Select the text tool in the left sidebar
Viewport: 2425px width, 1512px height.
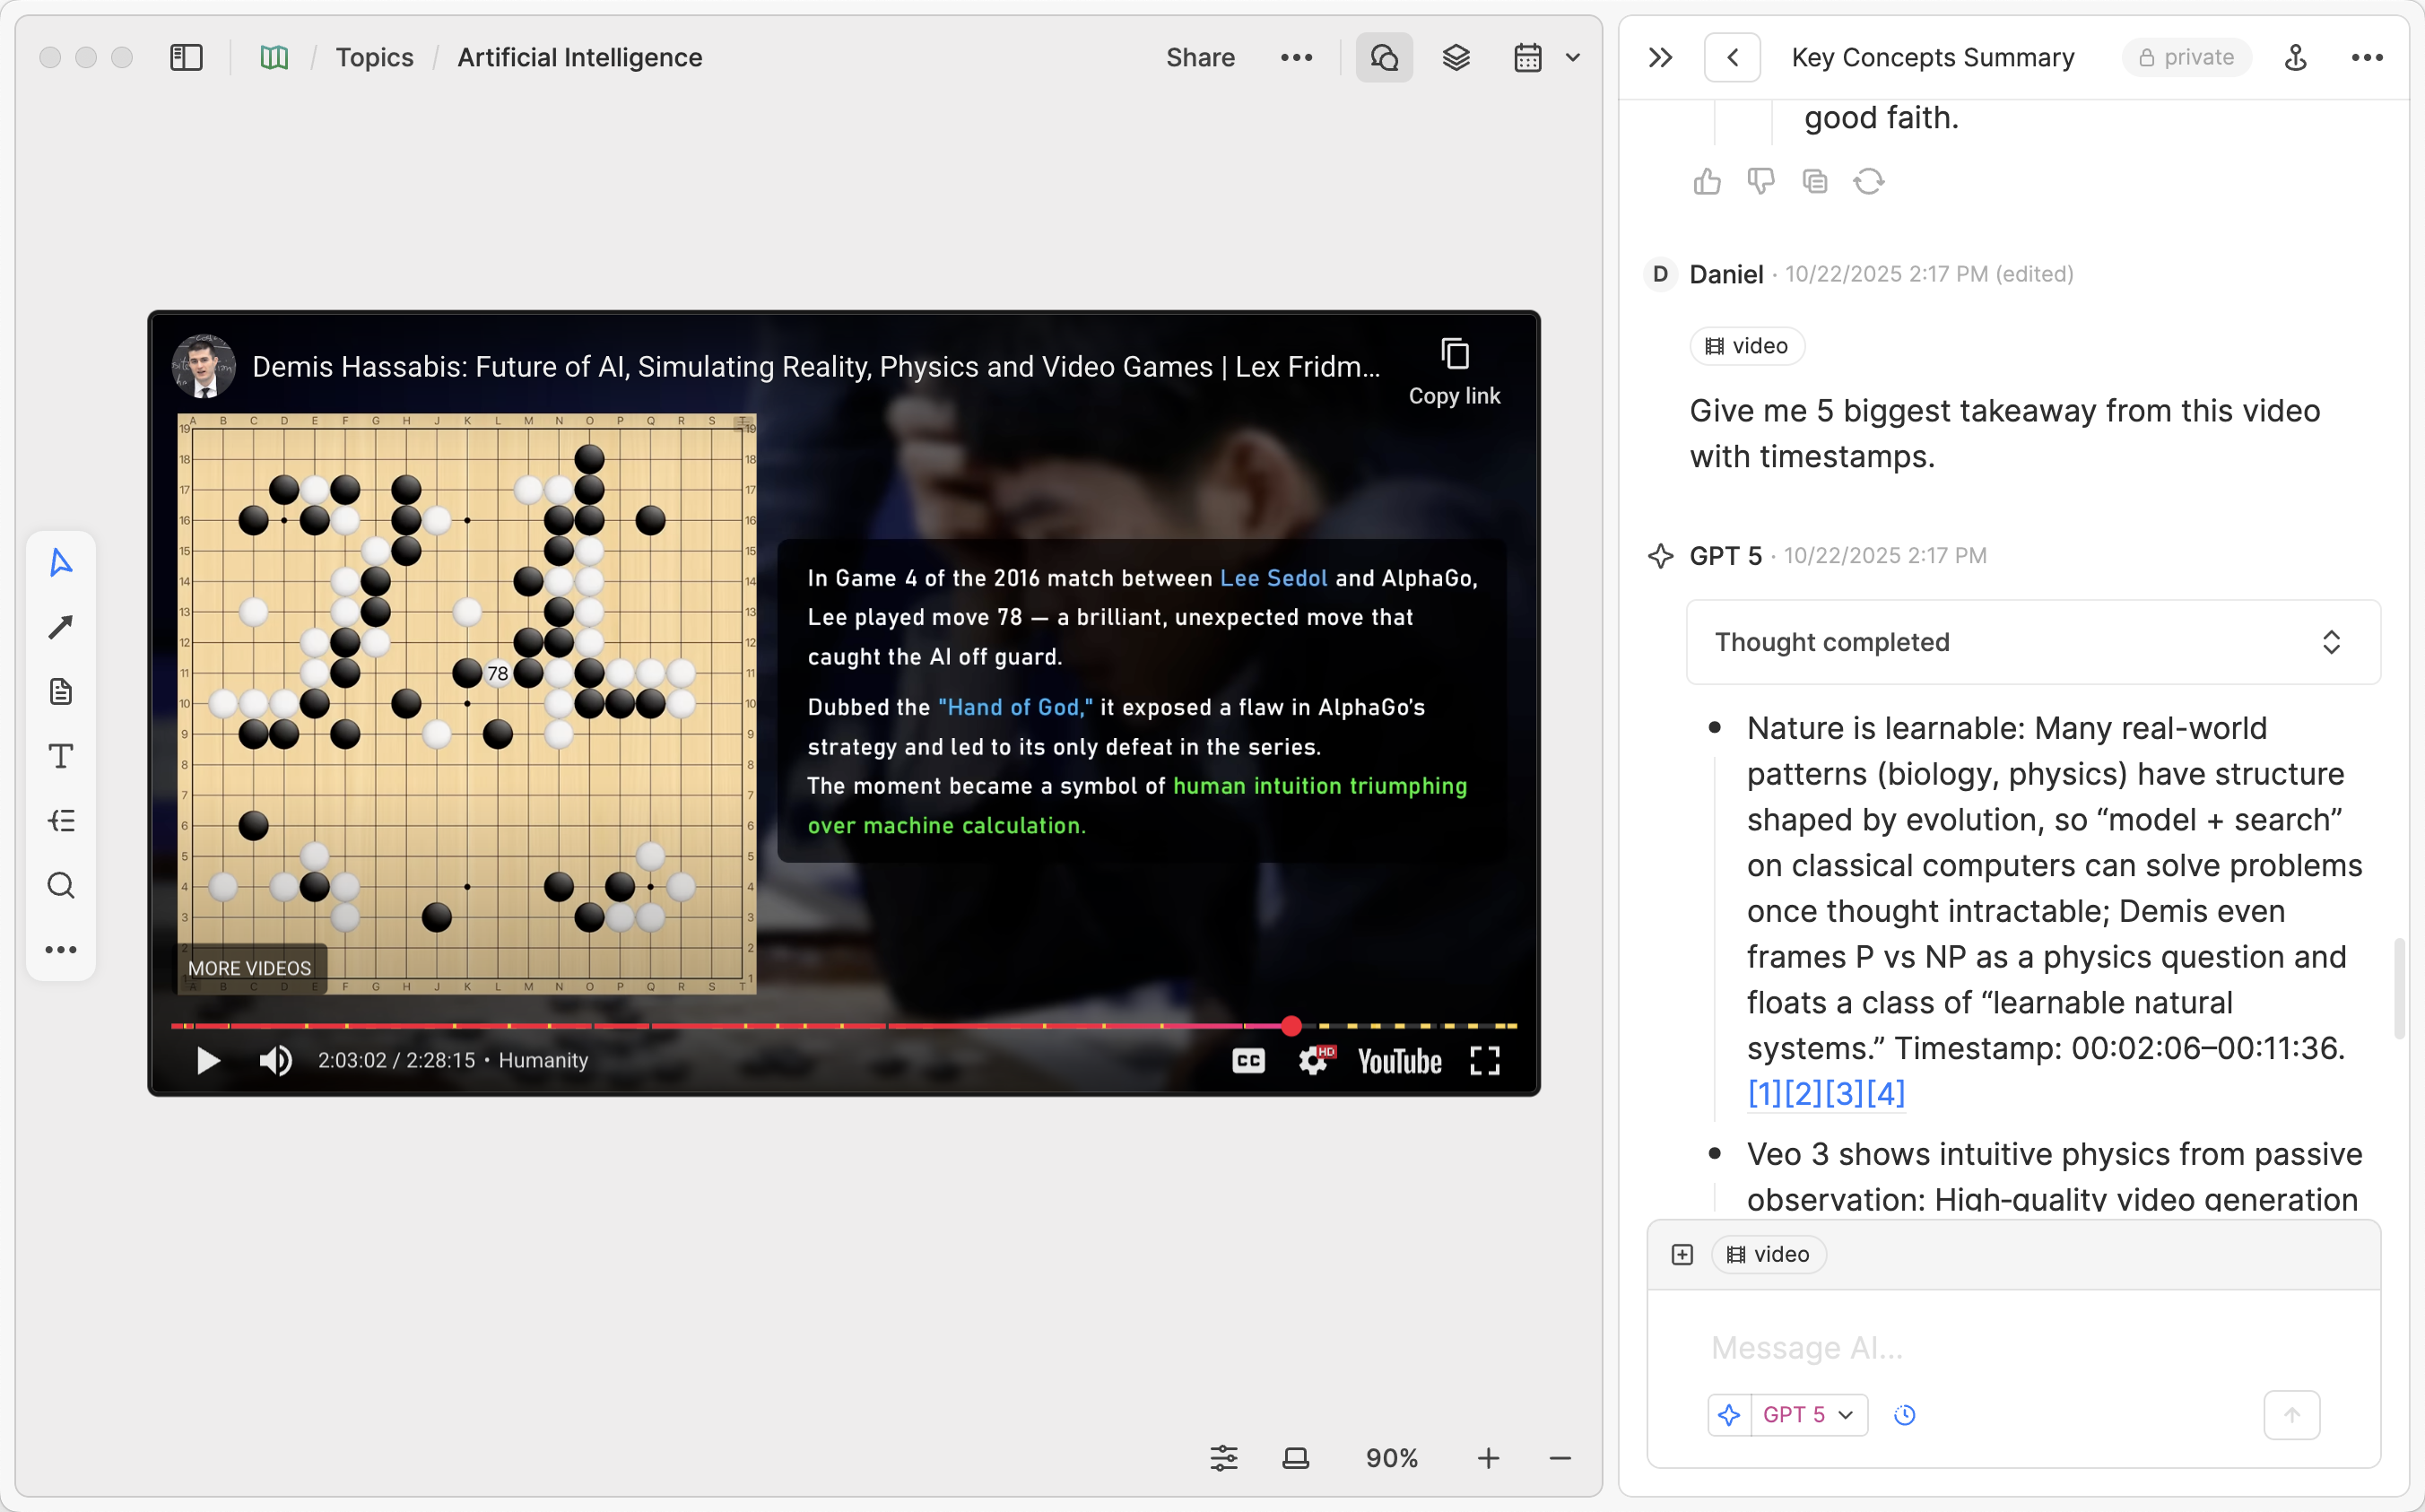tap(60, 756)
